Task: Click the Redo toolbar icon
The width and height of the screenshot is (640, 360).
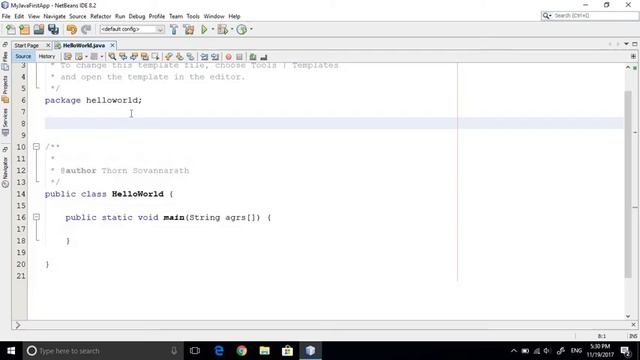Action: 86,29
